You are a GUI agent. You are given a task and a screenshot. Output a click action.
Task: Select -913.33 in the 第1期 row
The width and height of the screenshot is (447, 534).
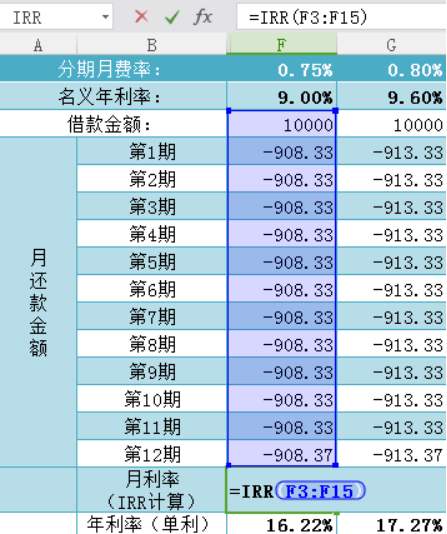[x=392, y=151]
